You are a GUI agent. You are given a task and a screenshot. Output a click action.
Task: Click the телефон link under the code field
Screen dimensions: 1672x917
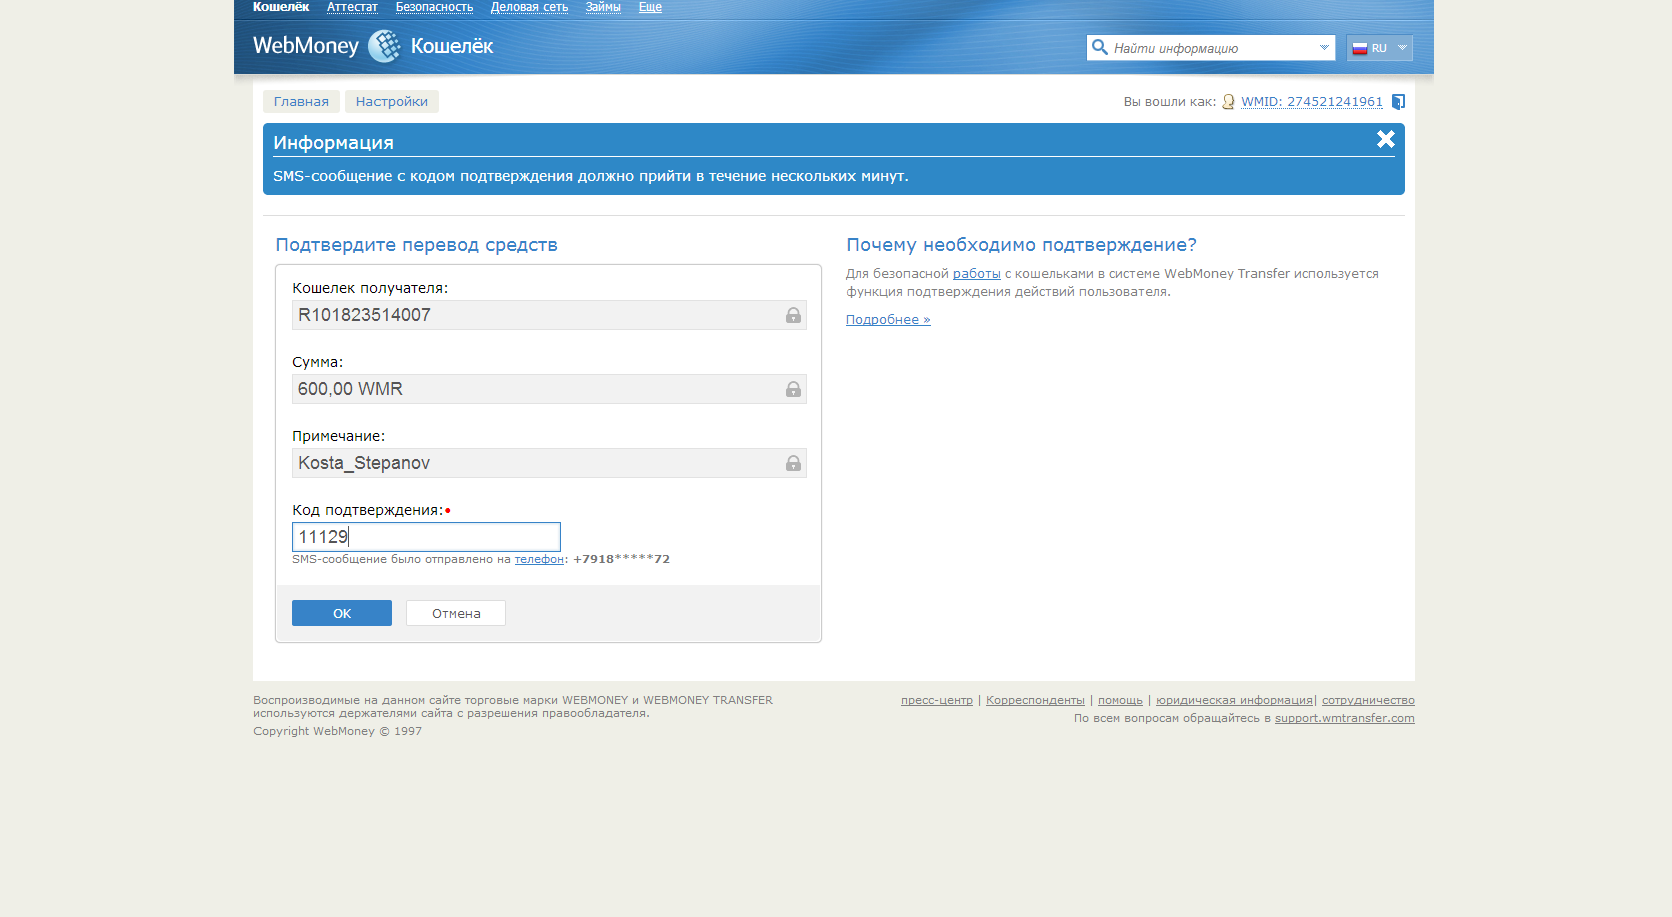[x=539, y=559]
